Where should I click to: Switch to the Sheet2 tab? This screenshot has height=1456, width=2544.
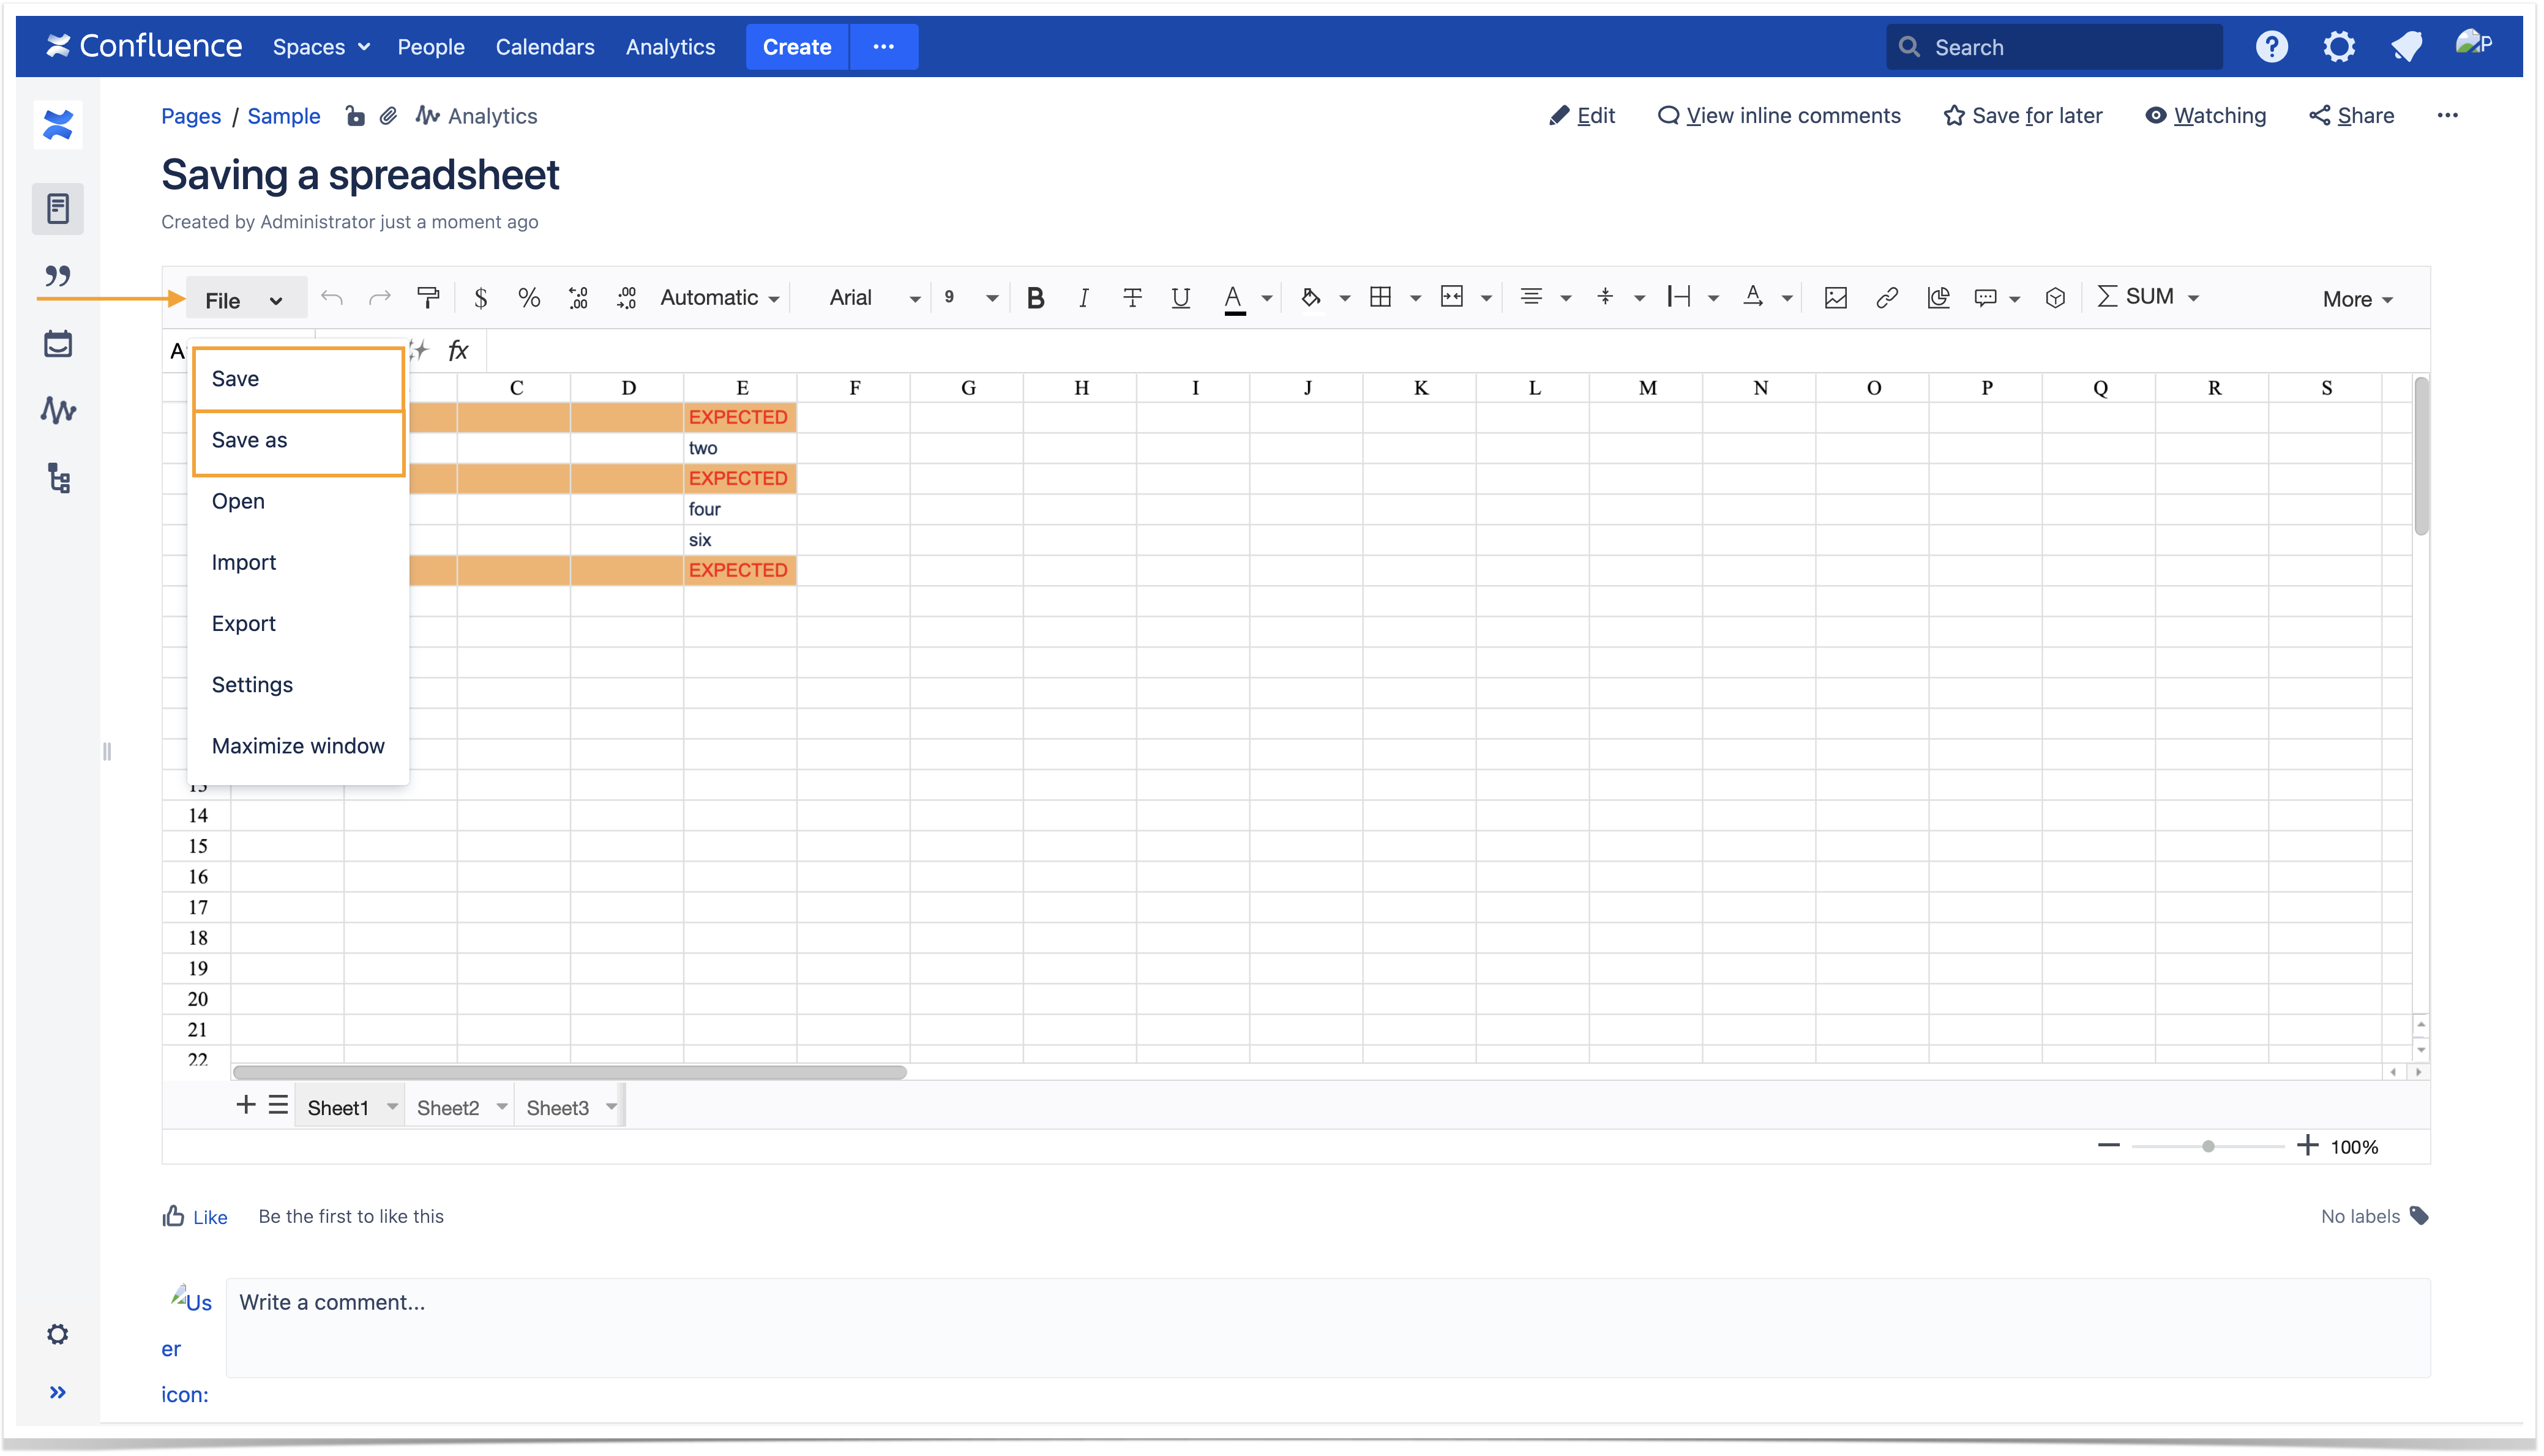click(447, 1107)
